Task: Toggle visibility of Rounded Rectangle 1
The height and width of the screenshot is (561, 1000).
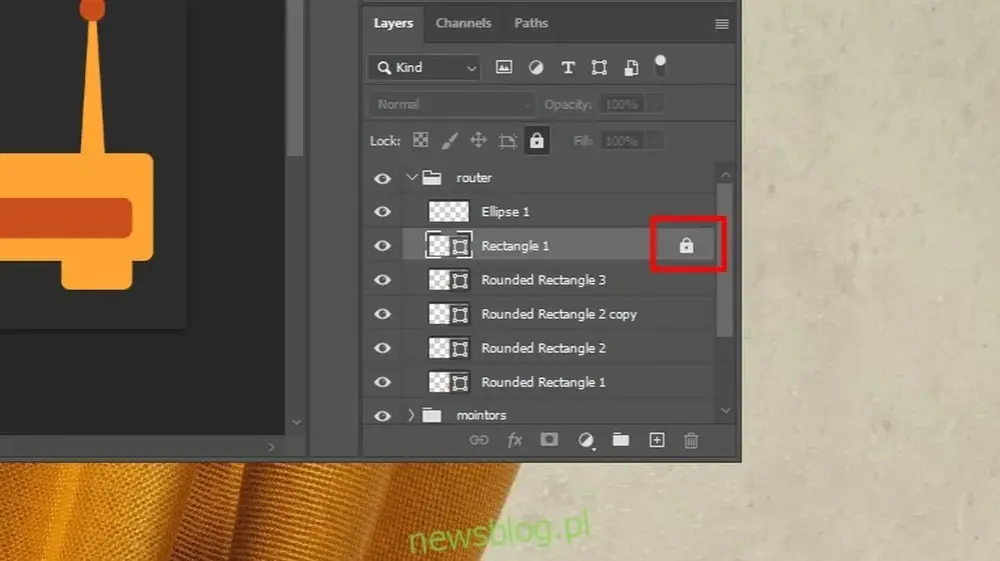Action: [x=382, y=382]
